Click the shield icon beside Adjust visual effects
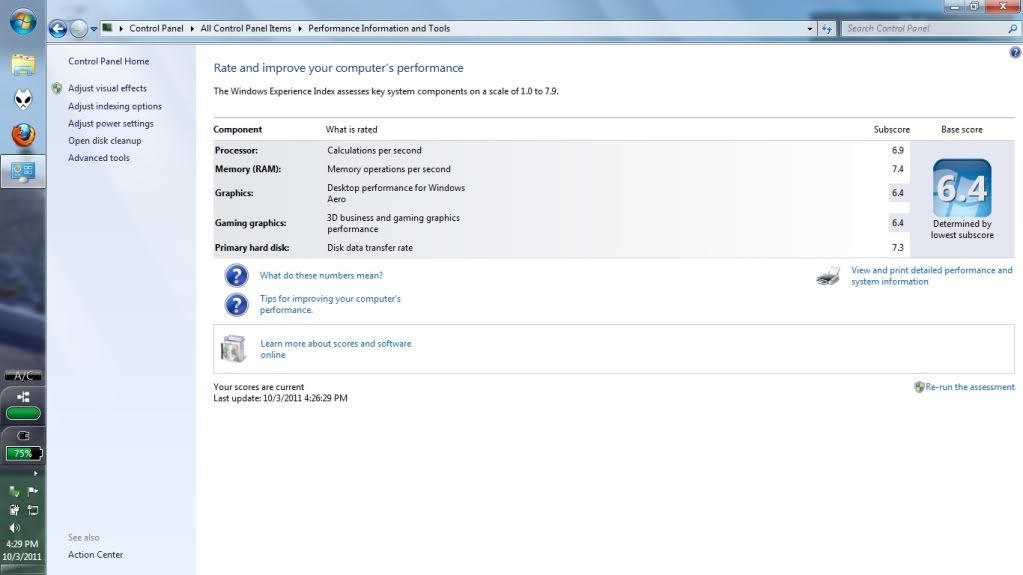 coord(57,88)
